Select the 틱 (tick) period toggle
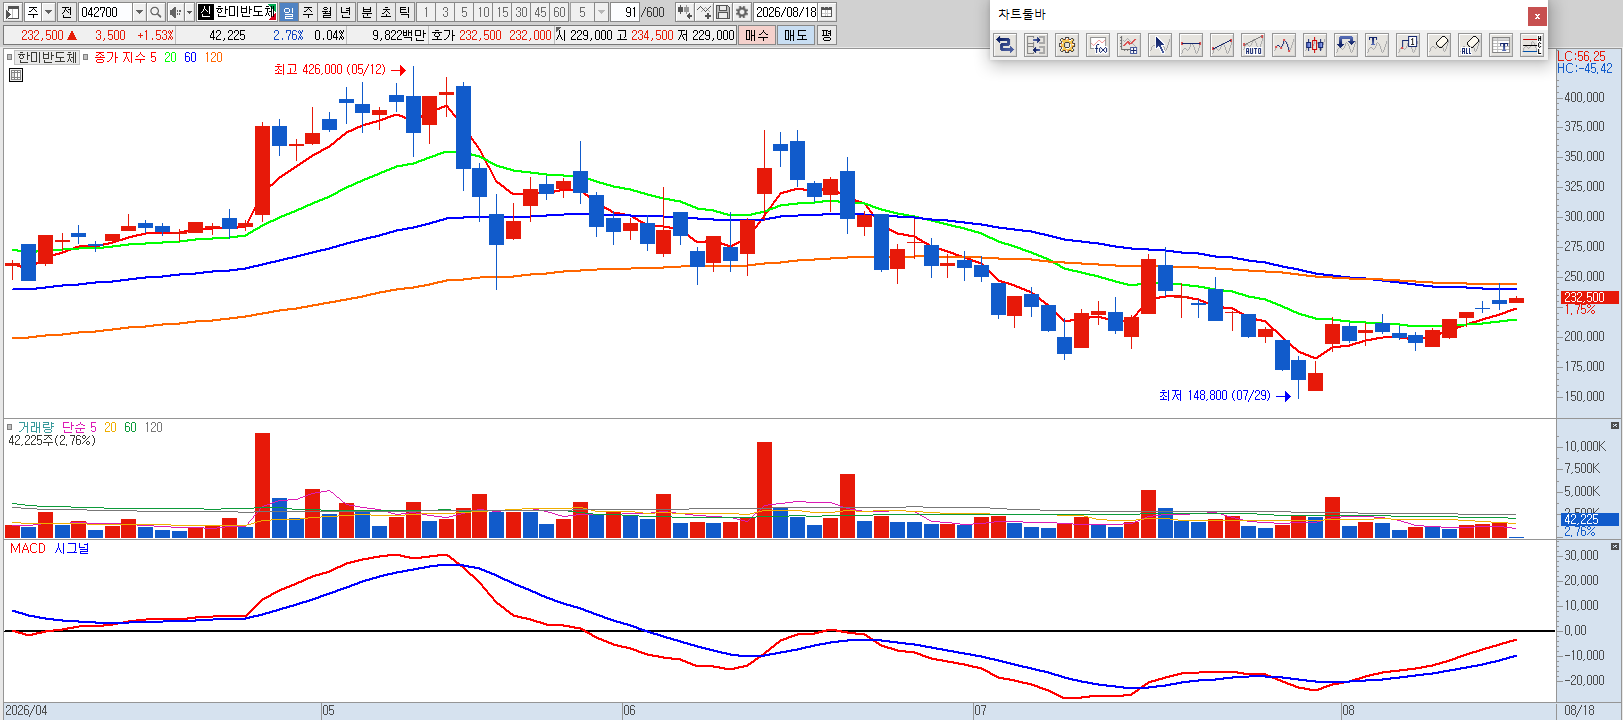Screen dimensions: 1623x720 (405, 12)
